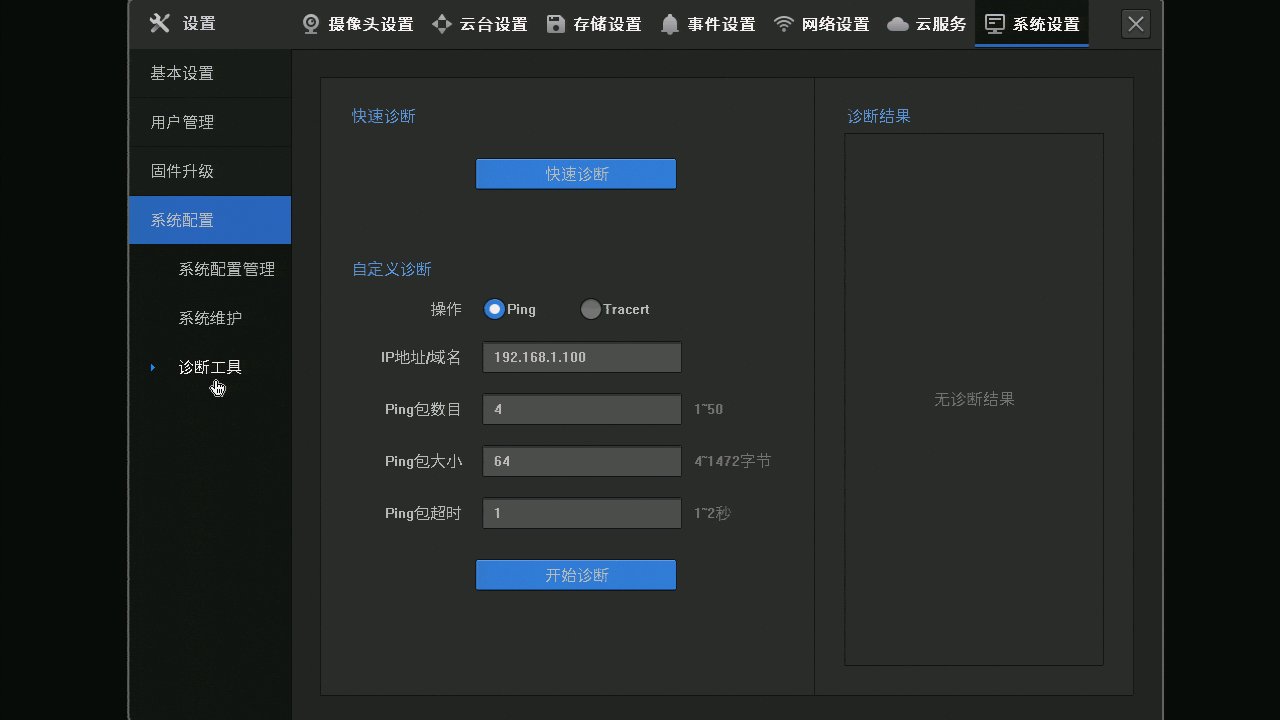Collapse the 系统配置 sidebar section

click(x=210, y=220)
